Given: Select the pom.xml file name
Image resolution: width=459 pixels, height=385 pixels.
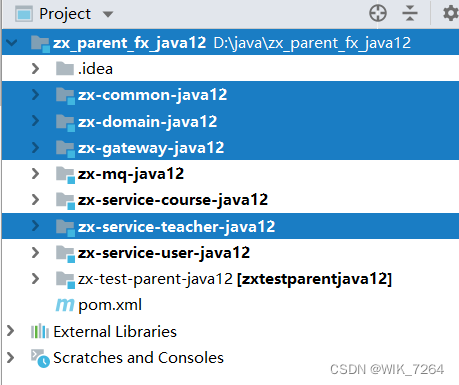Looking at the screenshot, I should [110, 305].
